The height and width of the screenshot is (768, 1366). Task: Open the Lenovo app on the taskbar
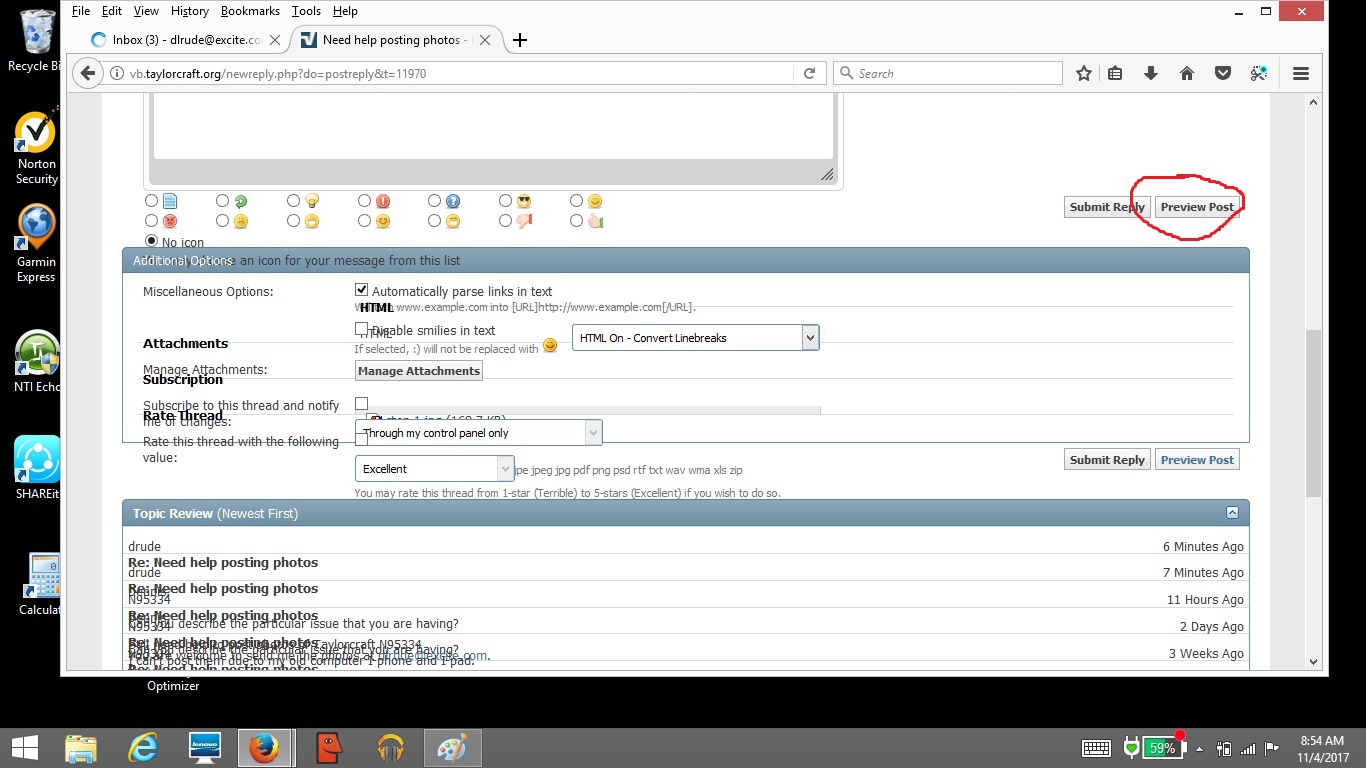[x=204, y=748]
